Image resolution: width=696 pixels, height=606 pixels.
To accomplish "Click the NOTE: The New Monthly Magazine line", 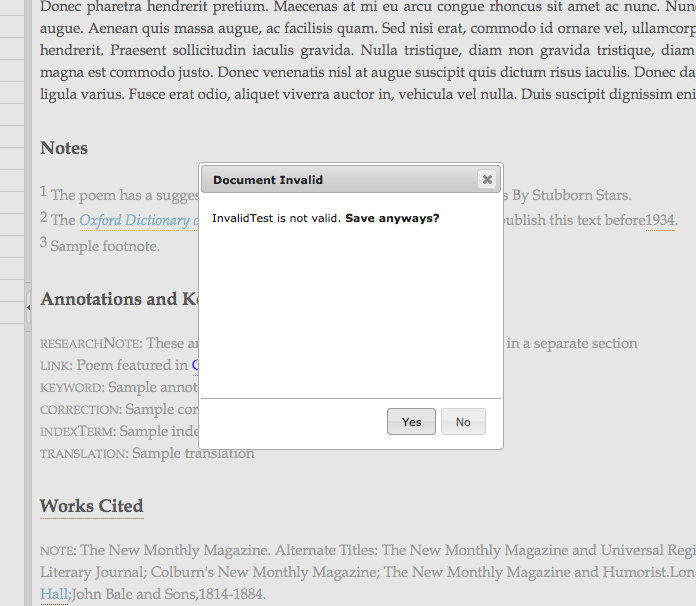I will [368, 550].
